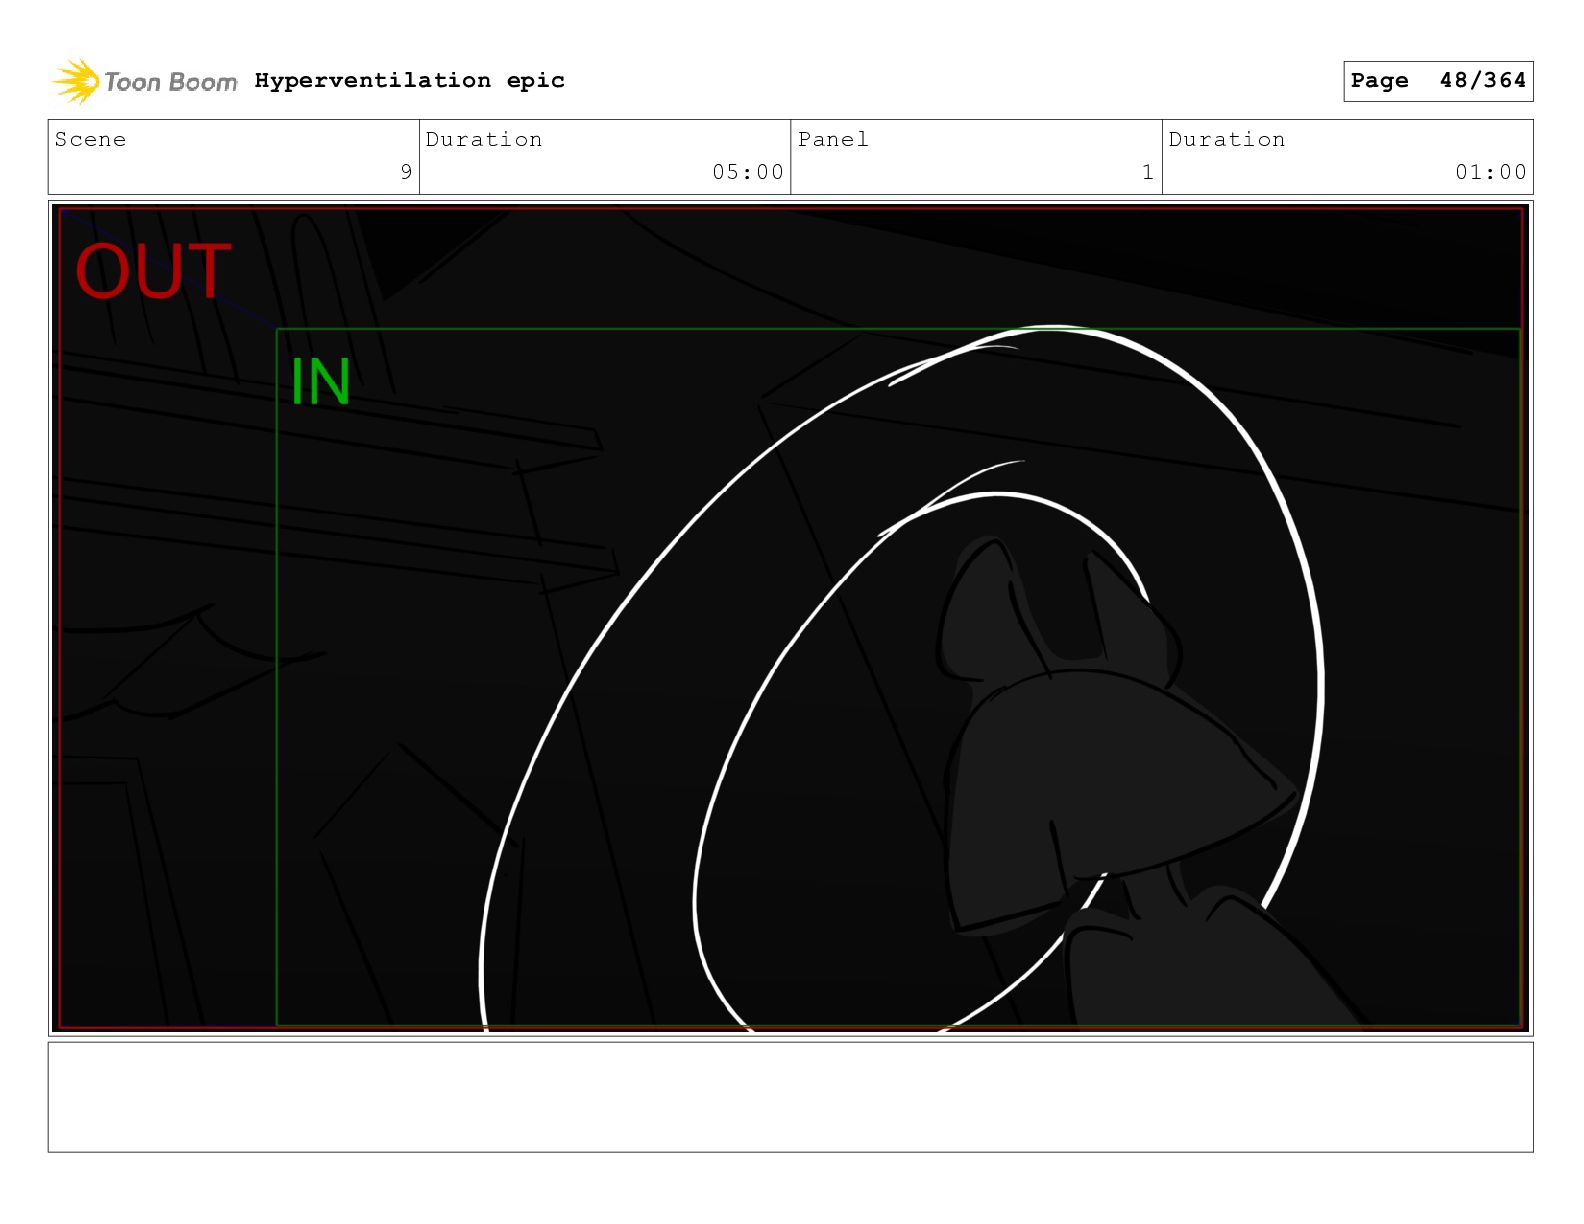The height and width of the screenshot is (1224, 1584).
Task: Click the 'Panel' header label
Action: 833,140
